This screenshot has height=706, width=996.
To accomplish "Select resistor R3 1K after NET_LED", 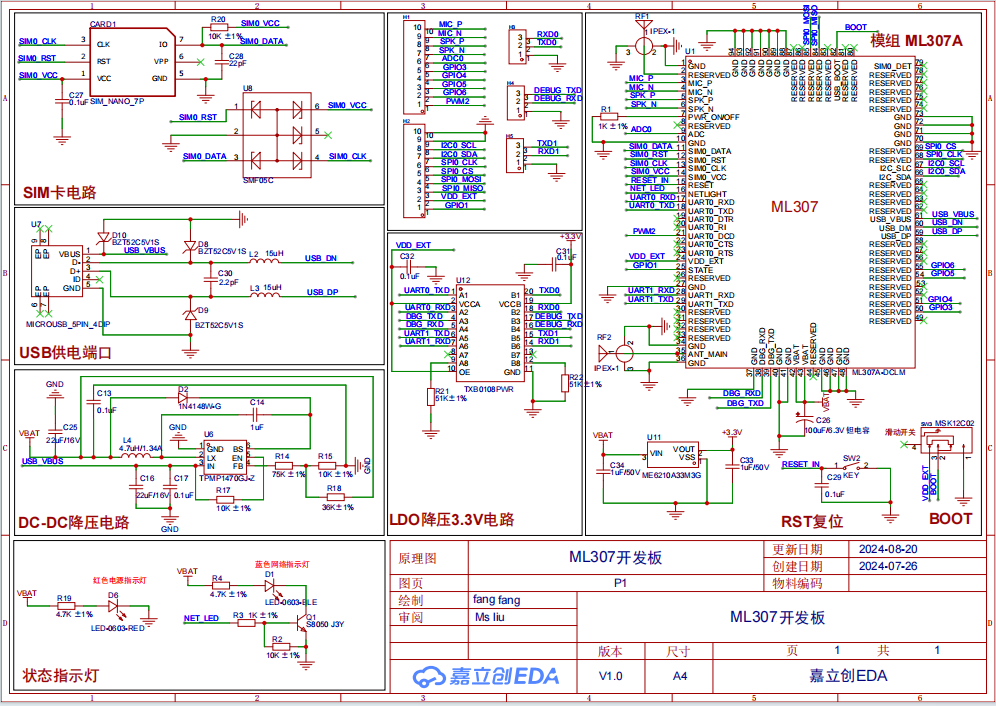I will pyautogui.click(x=246, y=623).
